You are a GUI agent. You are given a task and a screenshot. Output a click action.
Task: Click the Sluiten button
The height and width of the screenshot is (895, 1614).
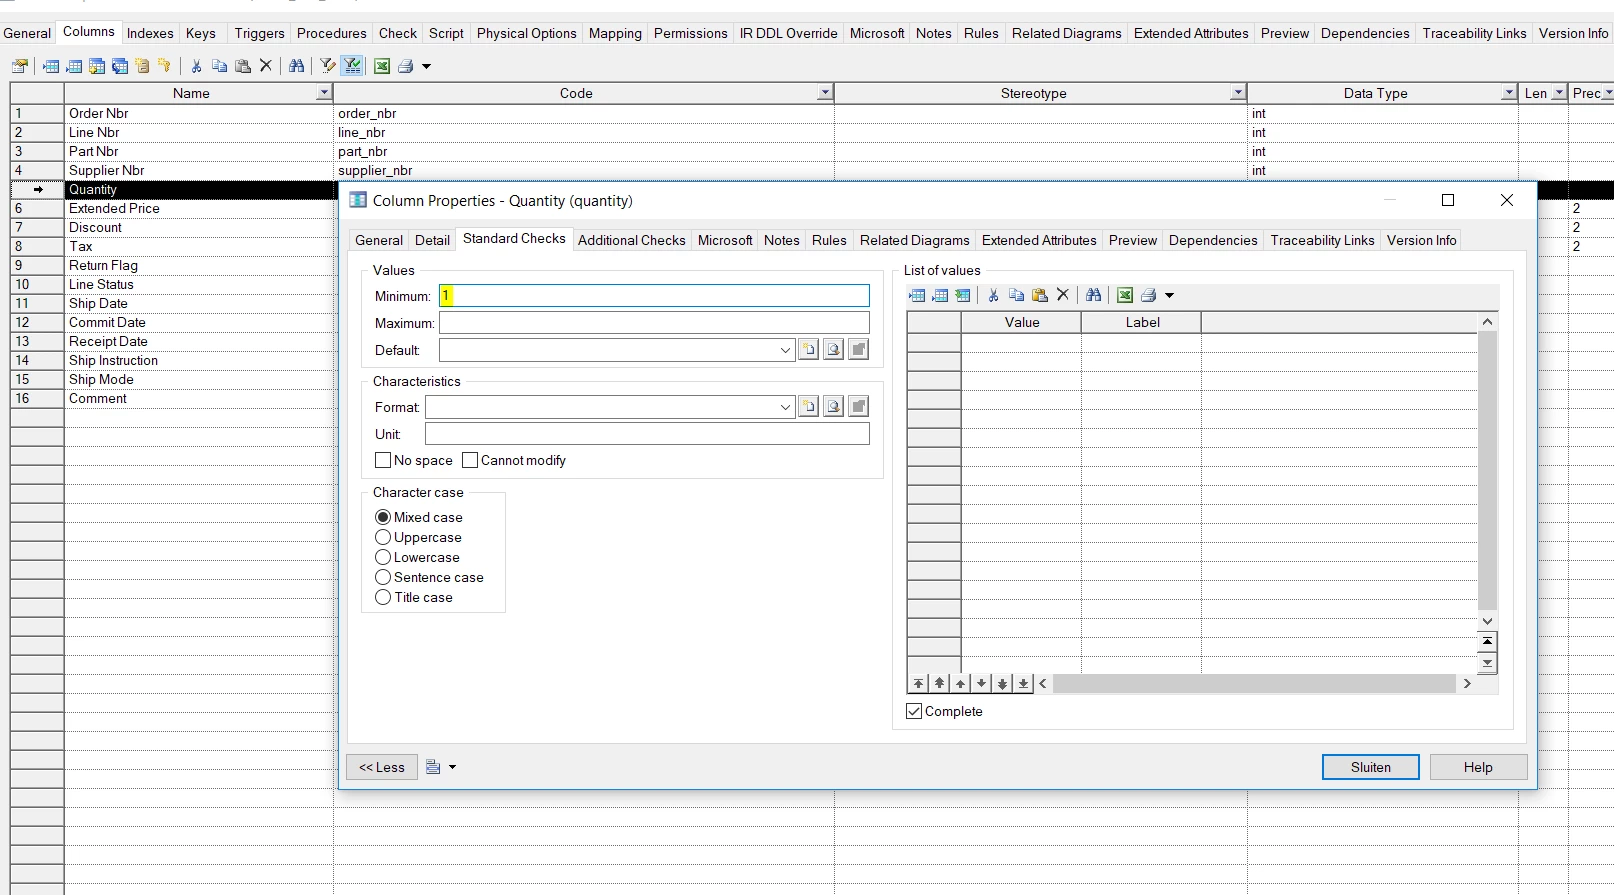pyautogui.click(x=1370, y=767)
